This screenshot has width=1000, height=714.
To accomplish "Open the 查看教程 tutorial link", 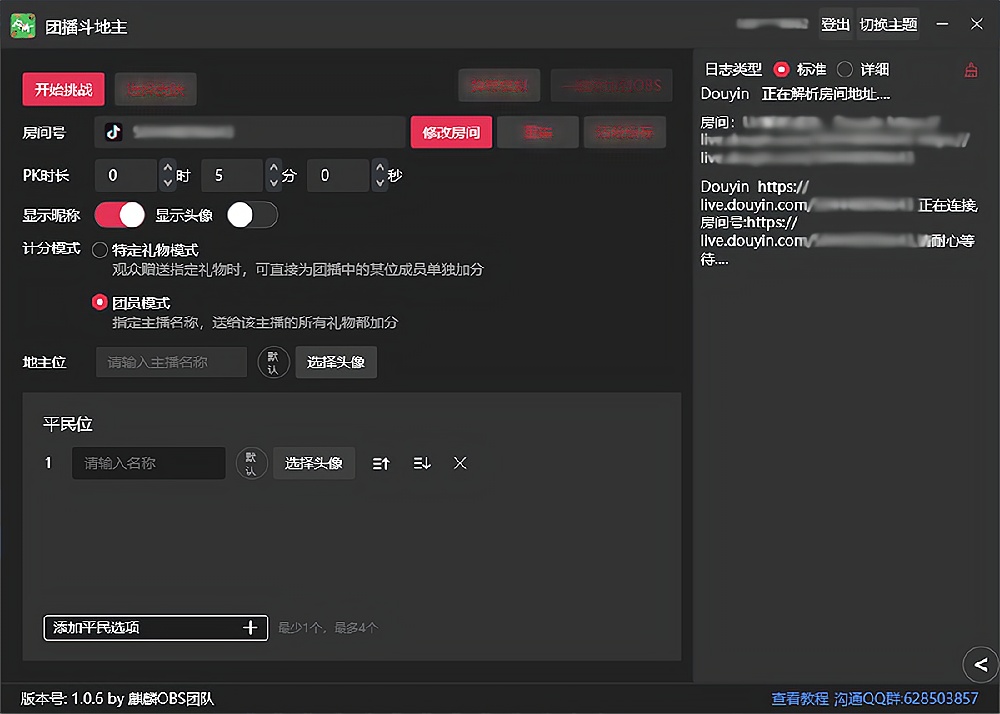I will [800, 698].
